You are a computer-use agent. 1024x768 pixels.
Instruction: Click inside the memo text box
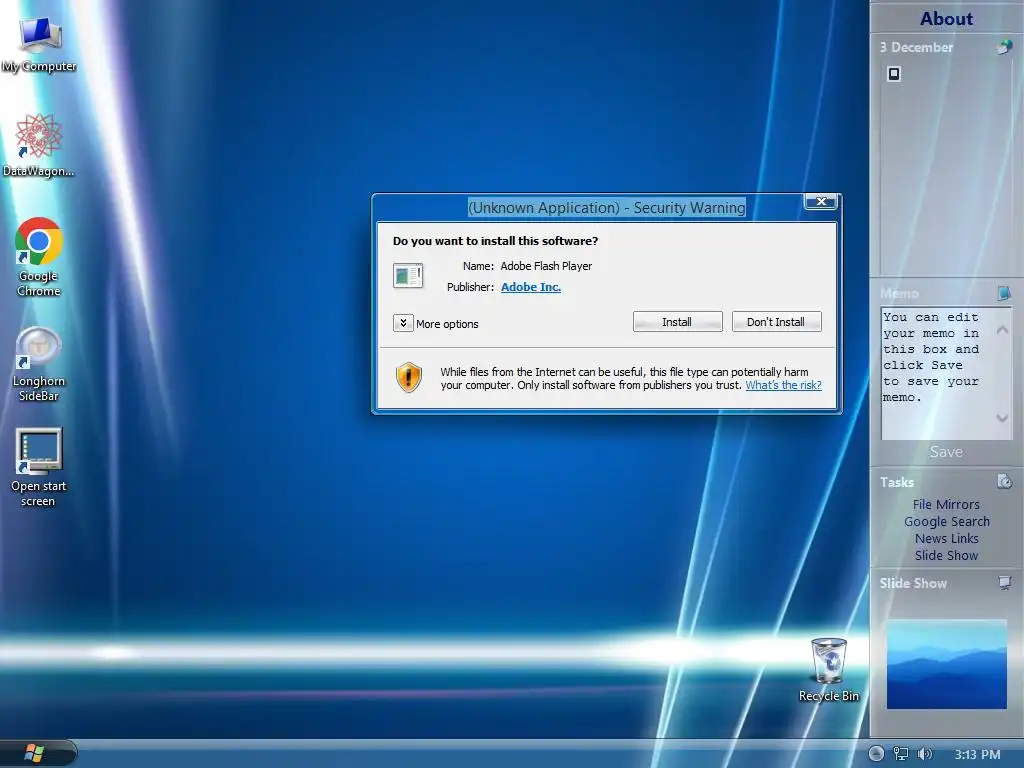pyautogui.click(x=939, y=374)
